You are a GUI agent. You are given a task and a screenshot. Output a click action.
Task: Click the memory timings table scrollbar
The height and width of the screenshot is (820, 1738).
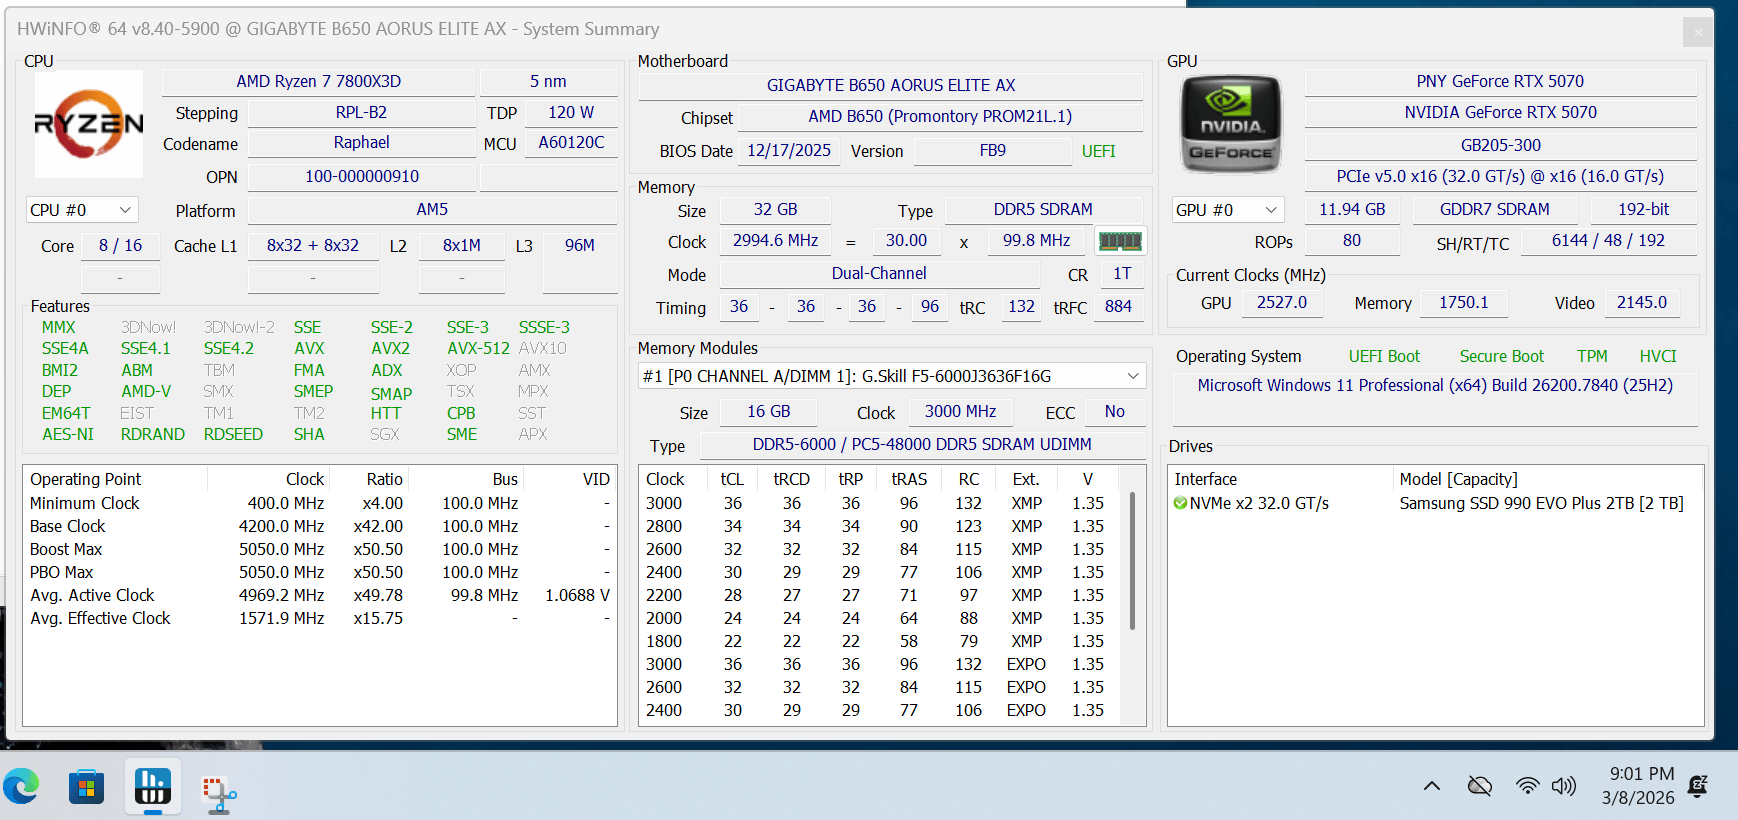(1132, 560)
